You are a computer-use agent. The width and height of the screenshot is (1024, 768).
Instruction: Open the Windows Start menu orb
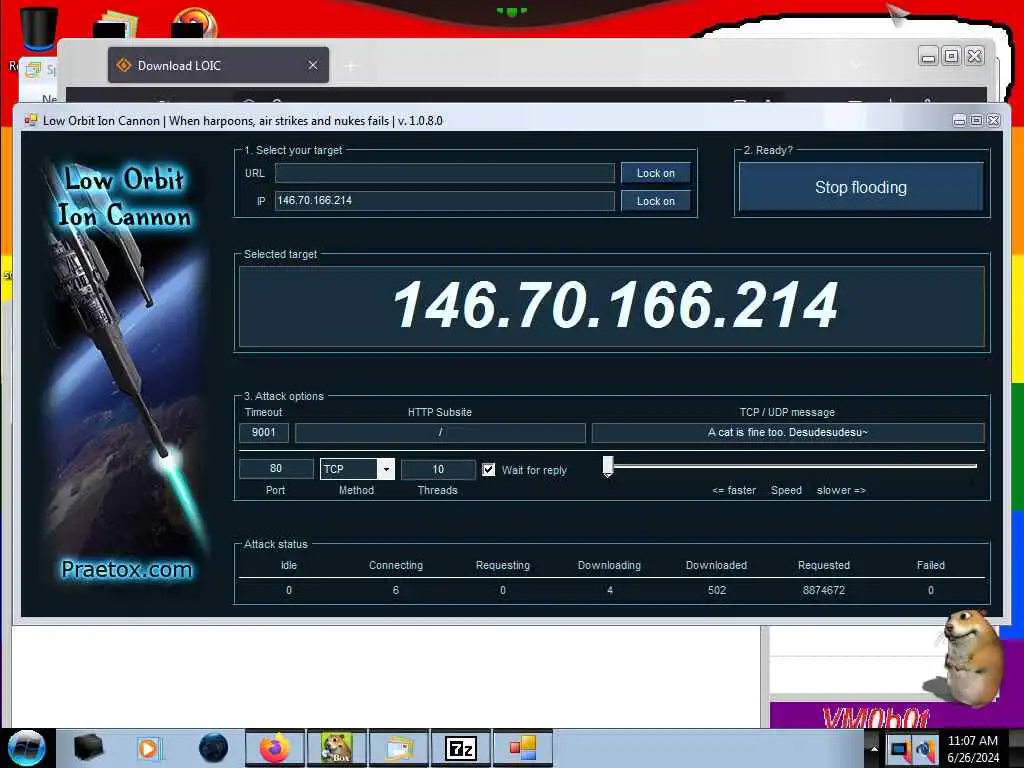coord(27,748)
